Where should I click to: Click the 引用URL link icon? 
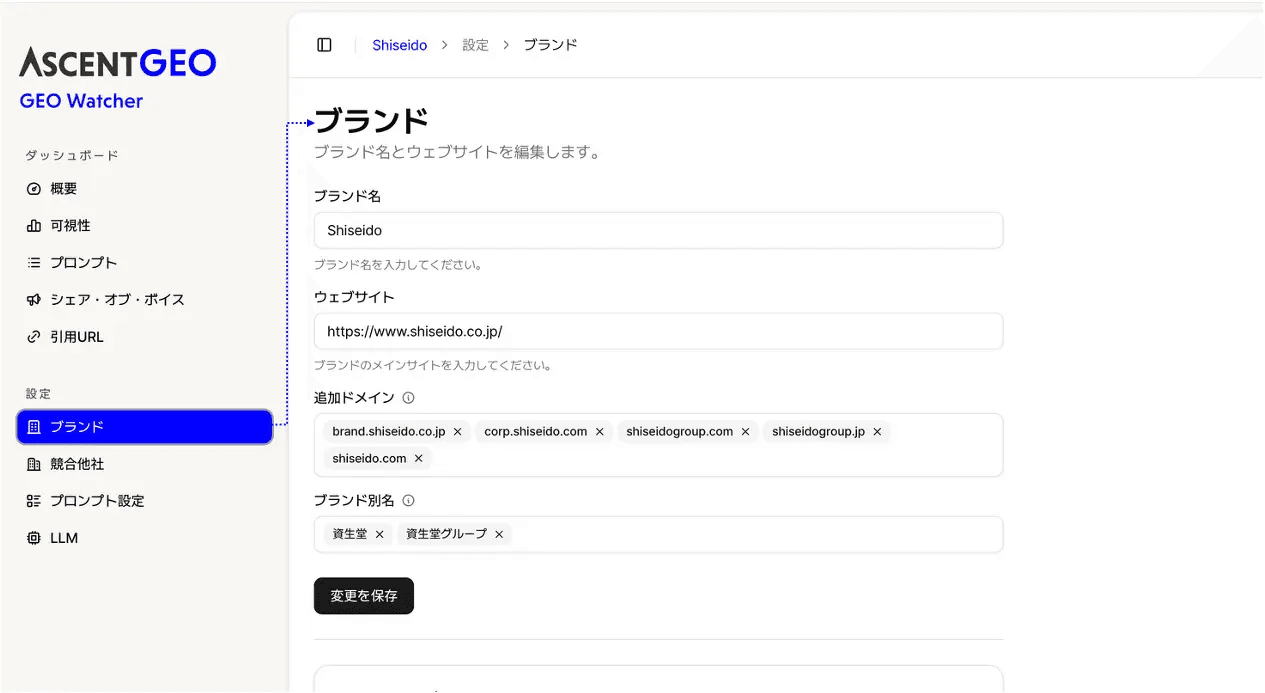[34, 337]
